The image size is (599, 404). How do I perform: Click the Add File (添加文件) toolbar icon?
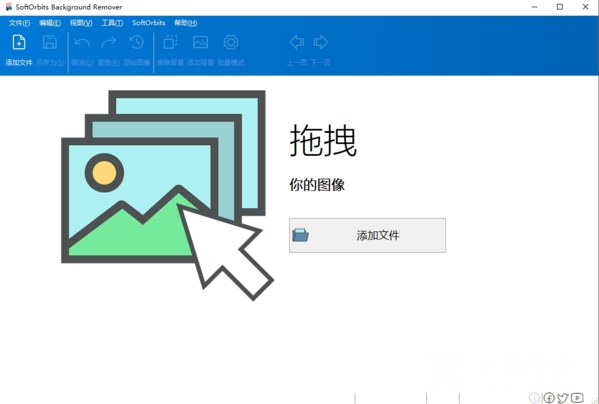coord(19,42)
